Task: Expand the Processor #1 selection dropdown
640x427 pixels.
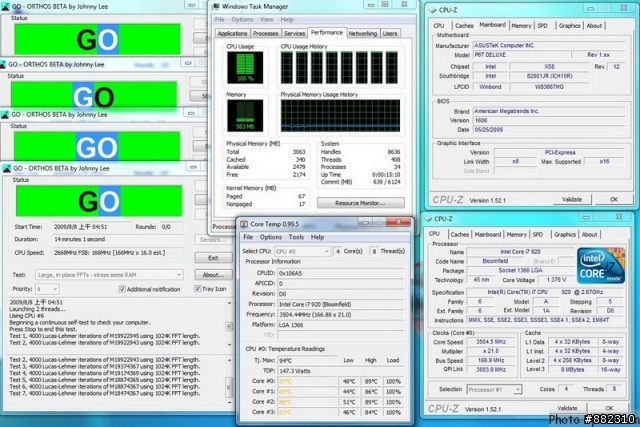Action: click(494, 389)
